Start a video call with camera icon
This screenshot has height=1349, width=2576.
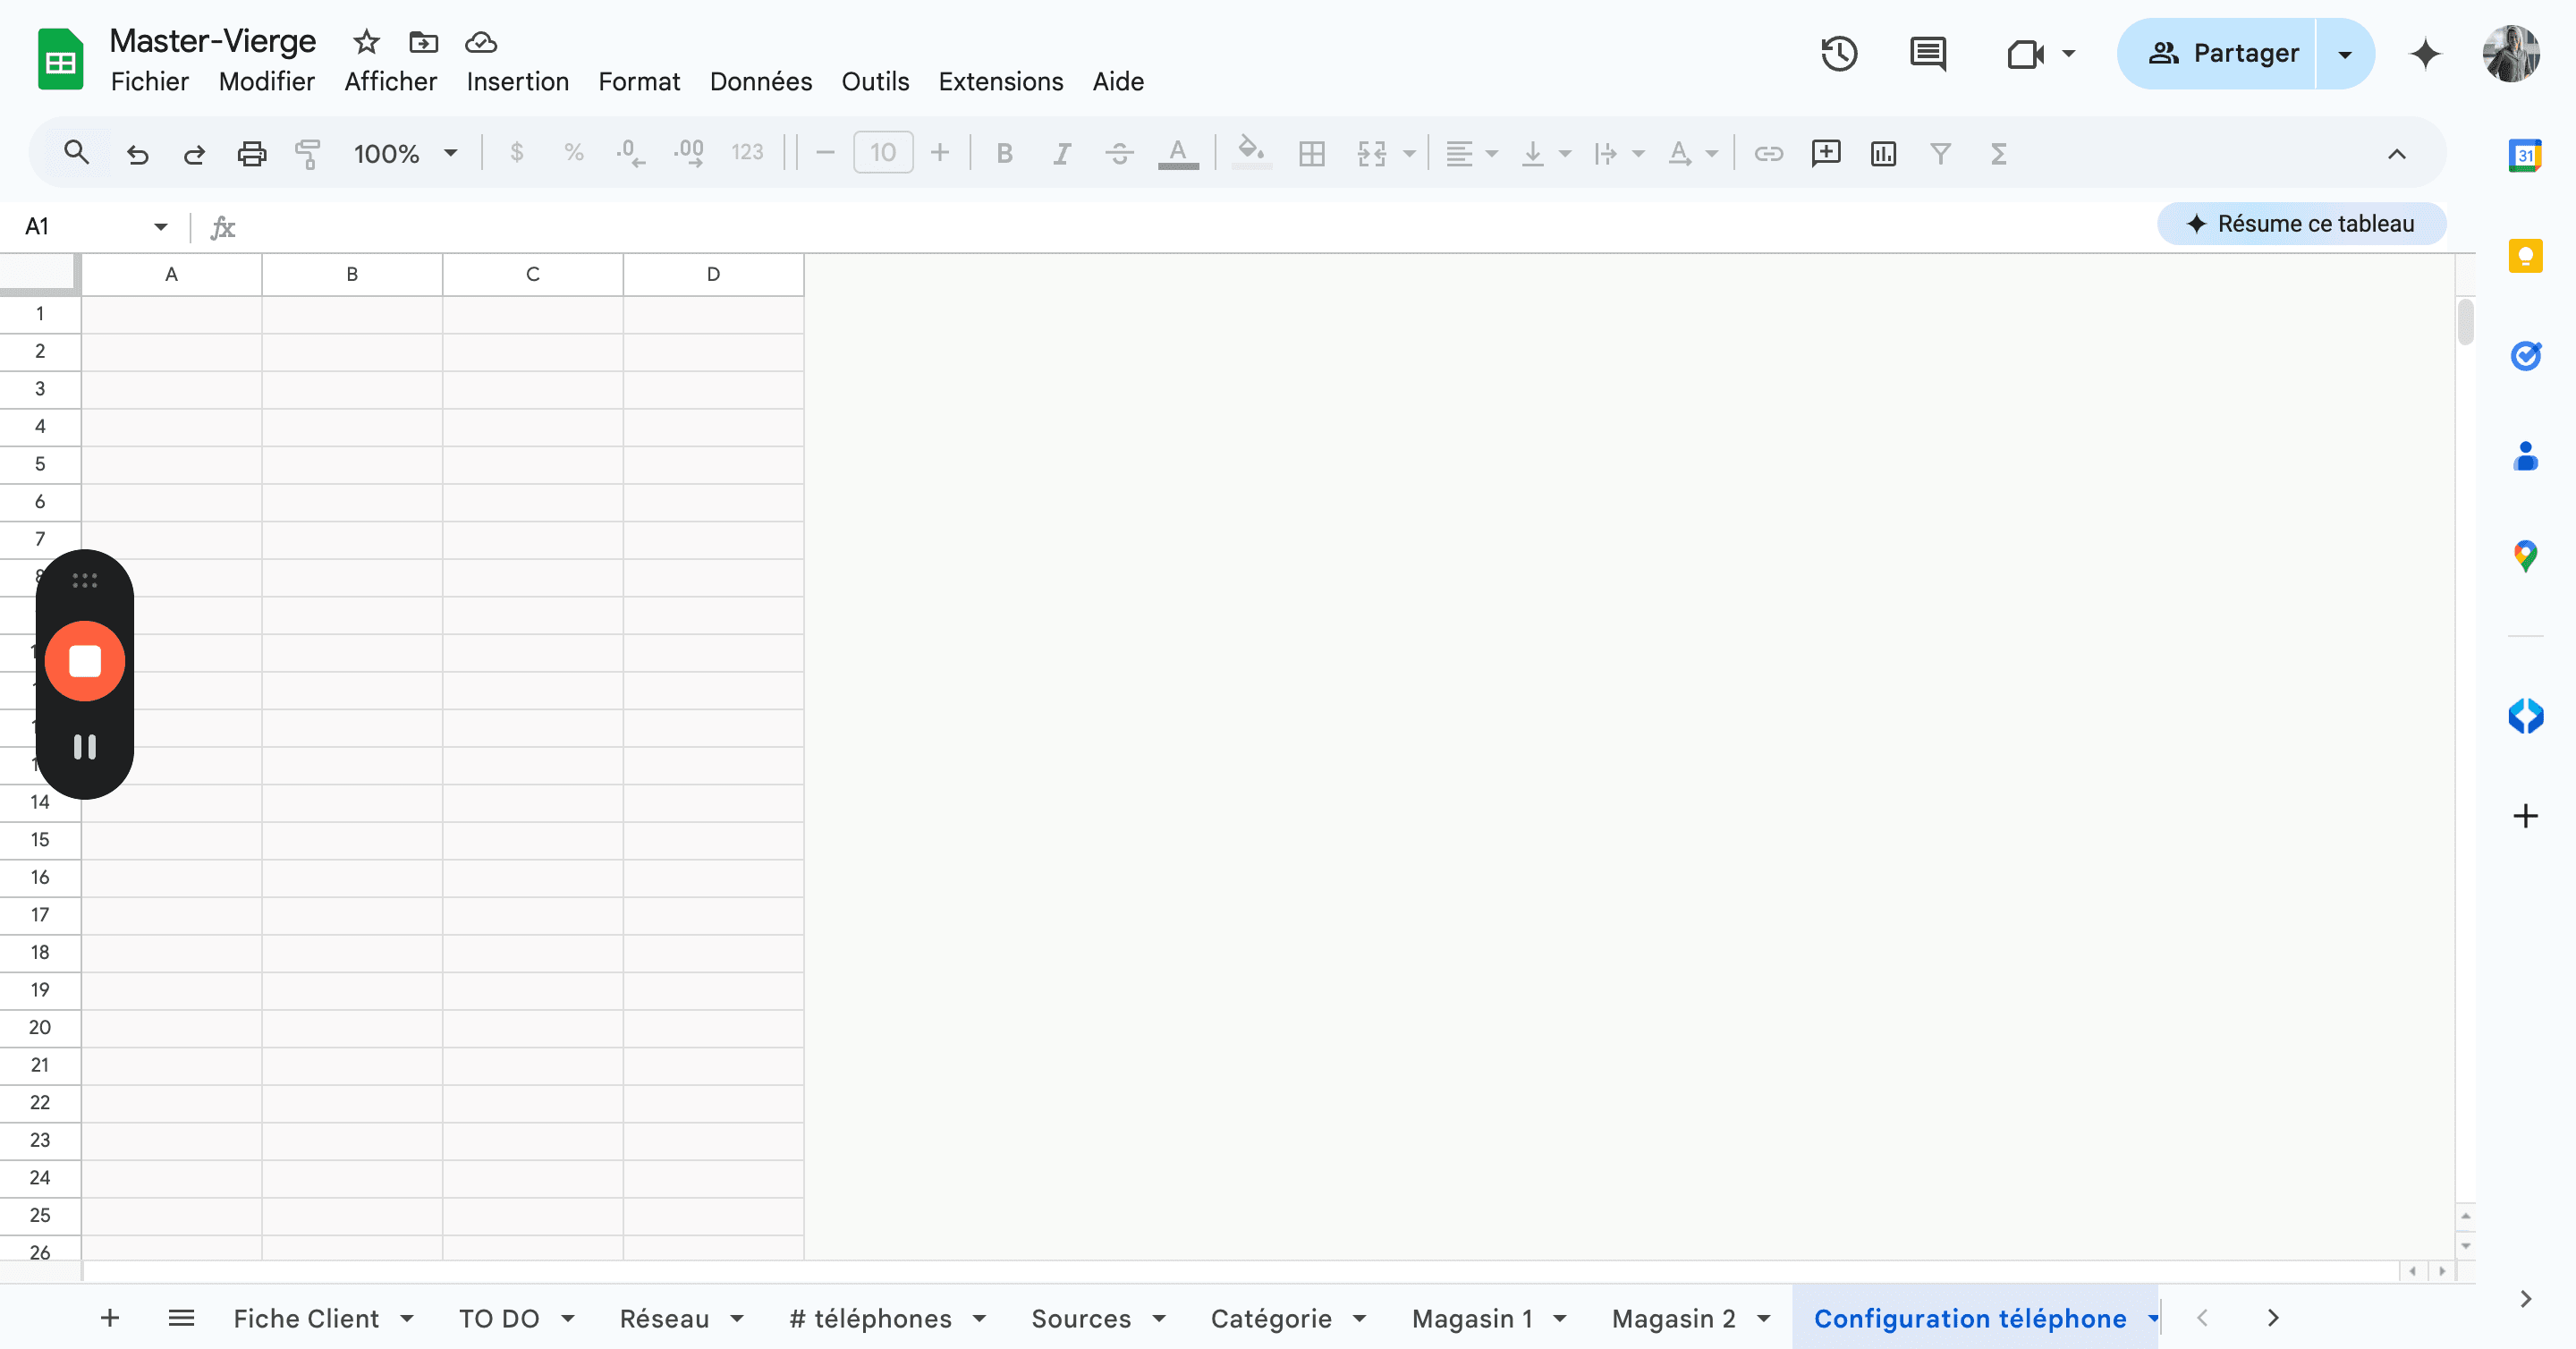pyautogui.click(x=2025, y=54)
